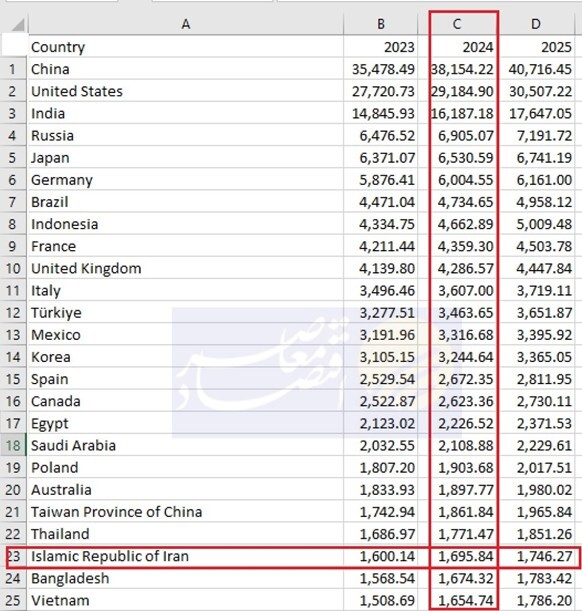Select column B header
The height and width of the screenshot is (611, 582).
pyautogui.click(x=381, y=24)
